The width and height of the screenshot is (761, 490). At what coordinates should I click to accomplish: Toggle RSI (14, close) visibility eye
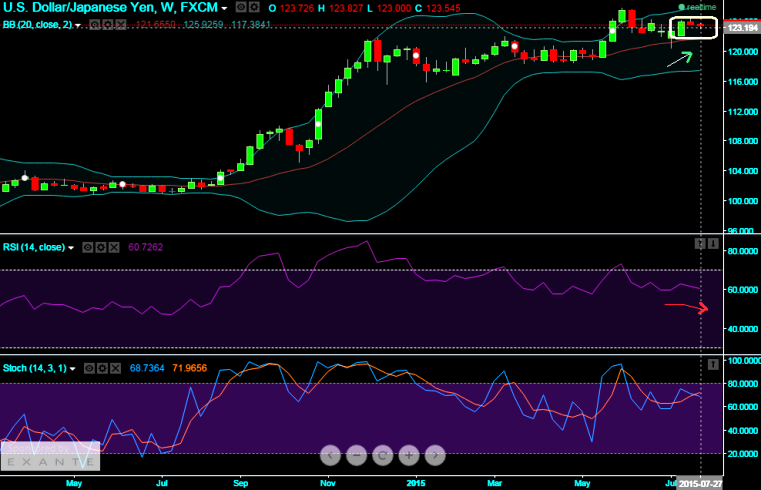point(87,247)
